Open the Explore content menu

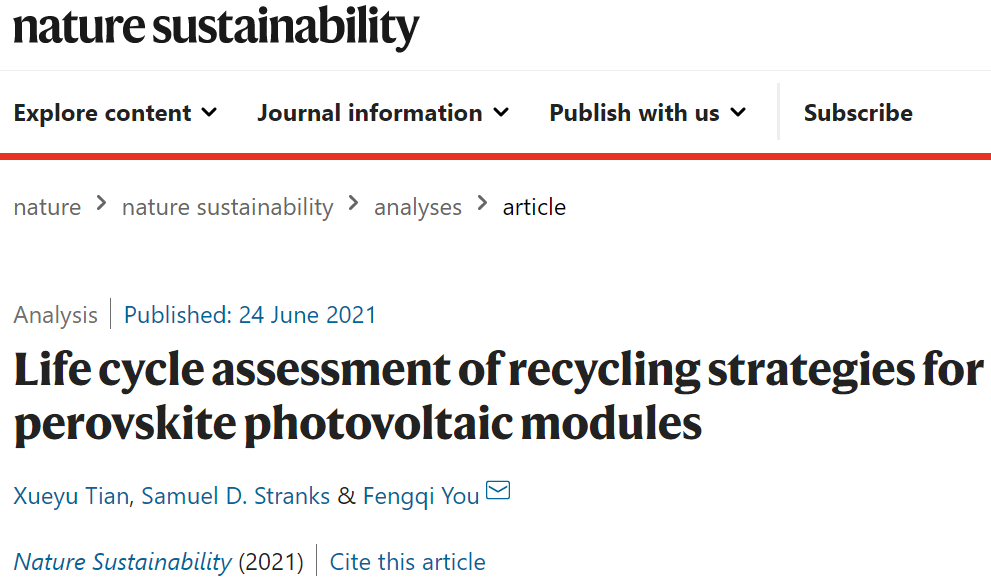[116, 113]
